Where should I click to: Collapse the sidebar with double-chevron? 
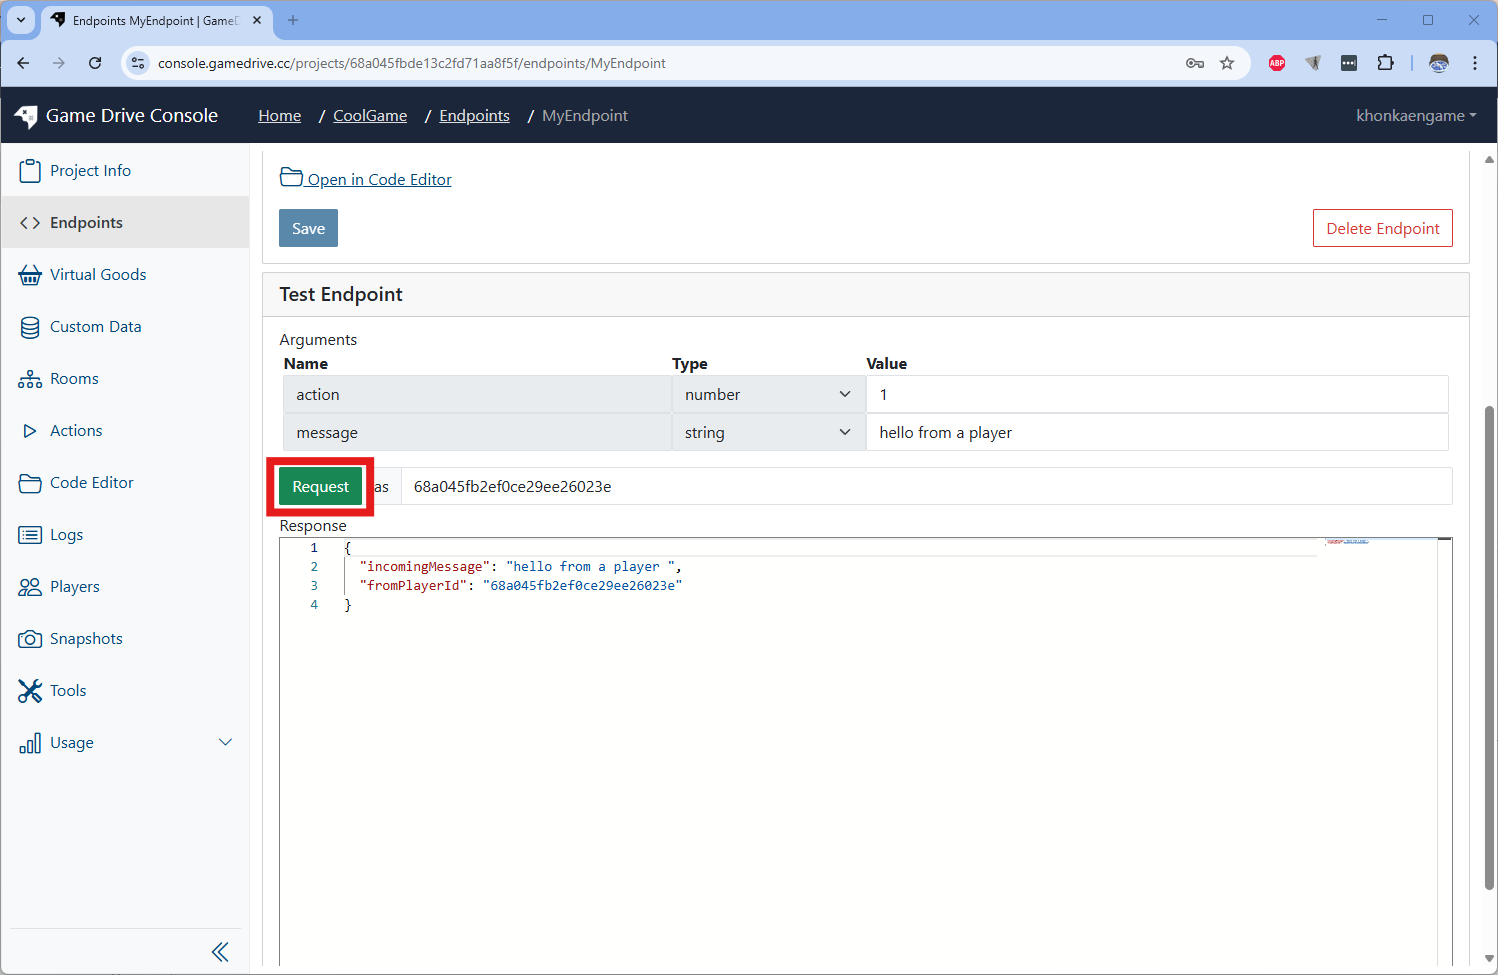(220, 952)
